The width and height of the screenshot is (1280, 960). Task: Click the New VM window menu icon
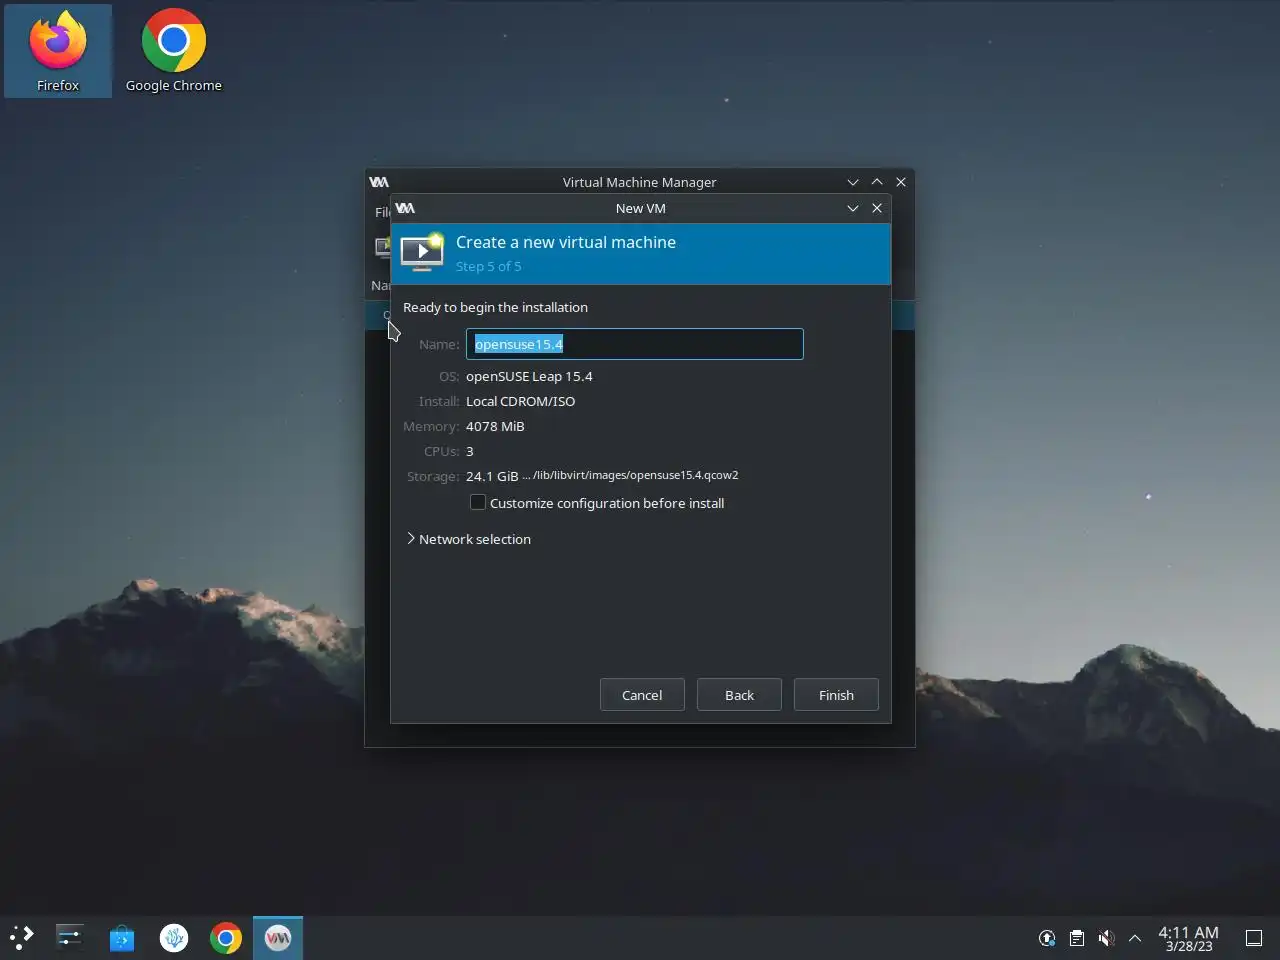pos(405,208)
